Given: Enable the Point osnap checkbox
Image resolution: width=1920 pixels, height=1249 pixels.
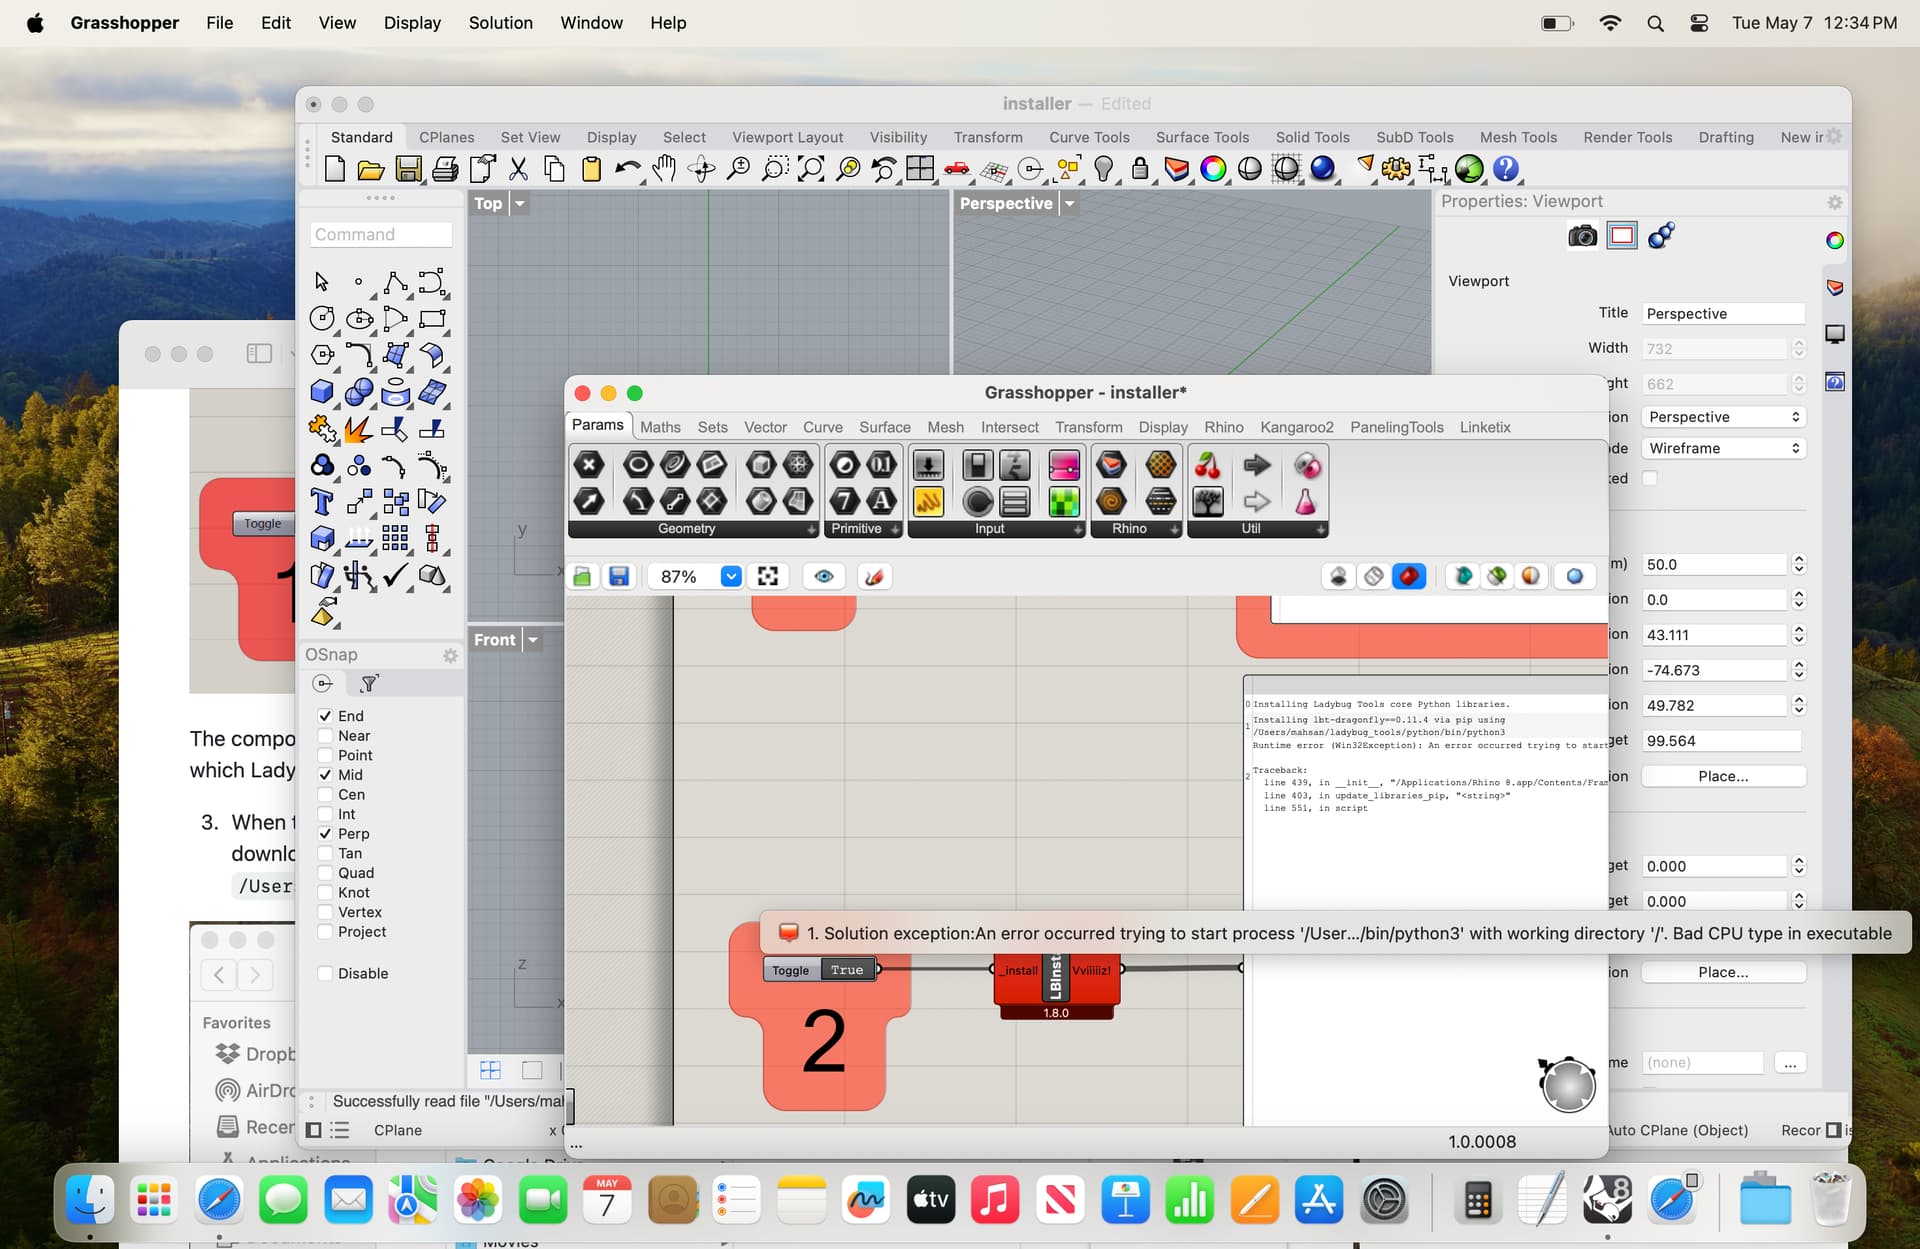Looking at the screenshot, I should (325, 755).
